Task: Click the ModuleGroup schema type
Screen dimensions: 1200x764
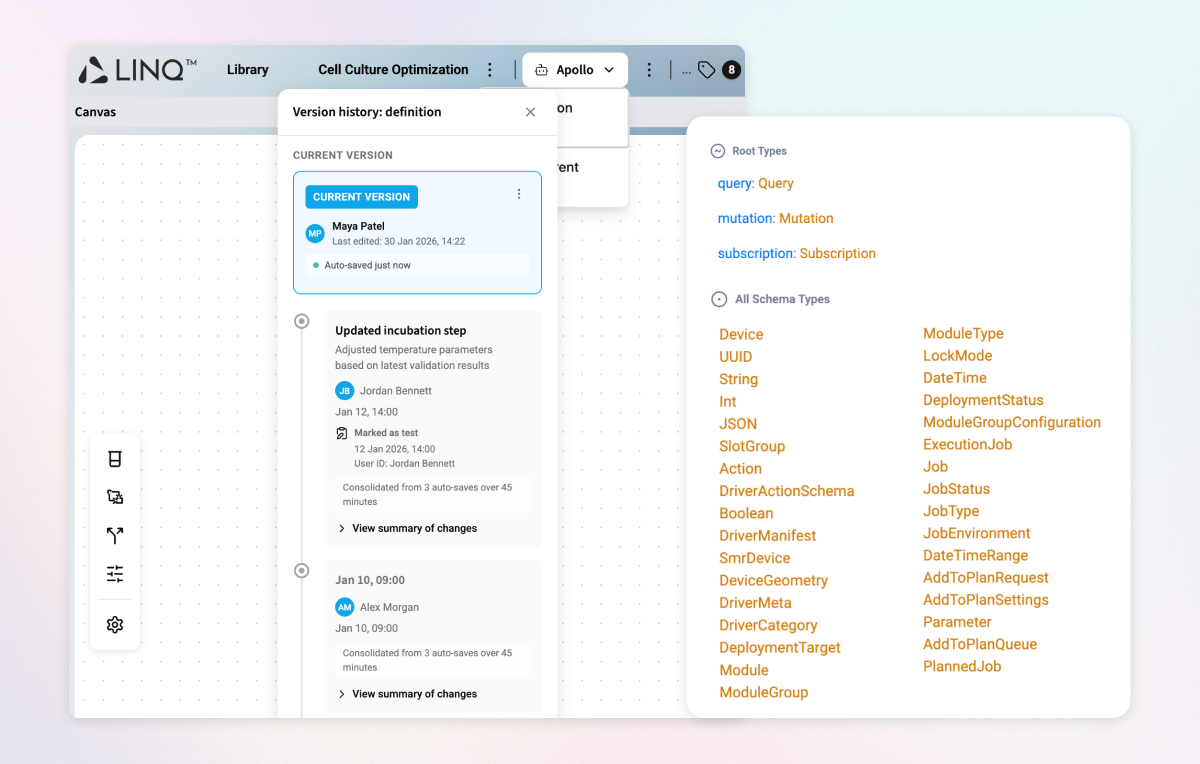Action: pyautogui.click(x=764, y=692)
